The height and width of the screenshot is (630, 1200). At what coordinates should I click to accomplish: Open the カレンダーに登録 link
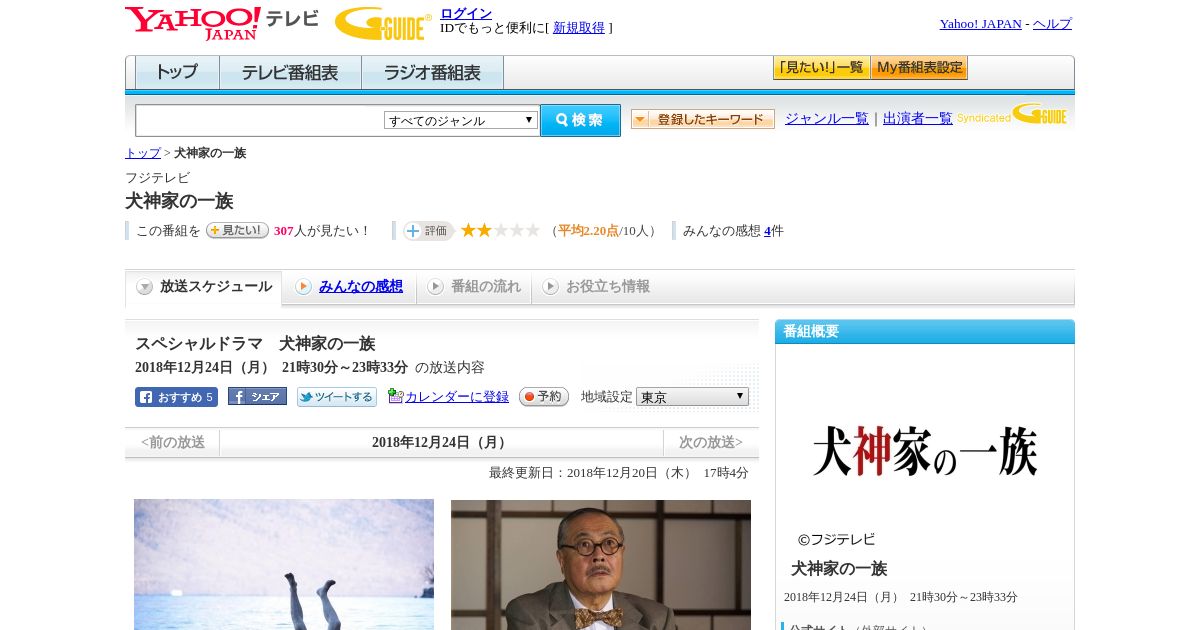pos(456,397)
